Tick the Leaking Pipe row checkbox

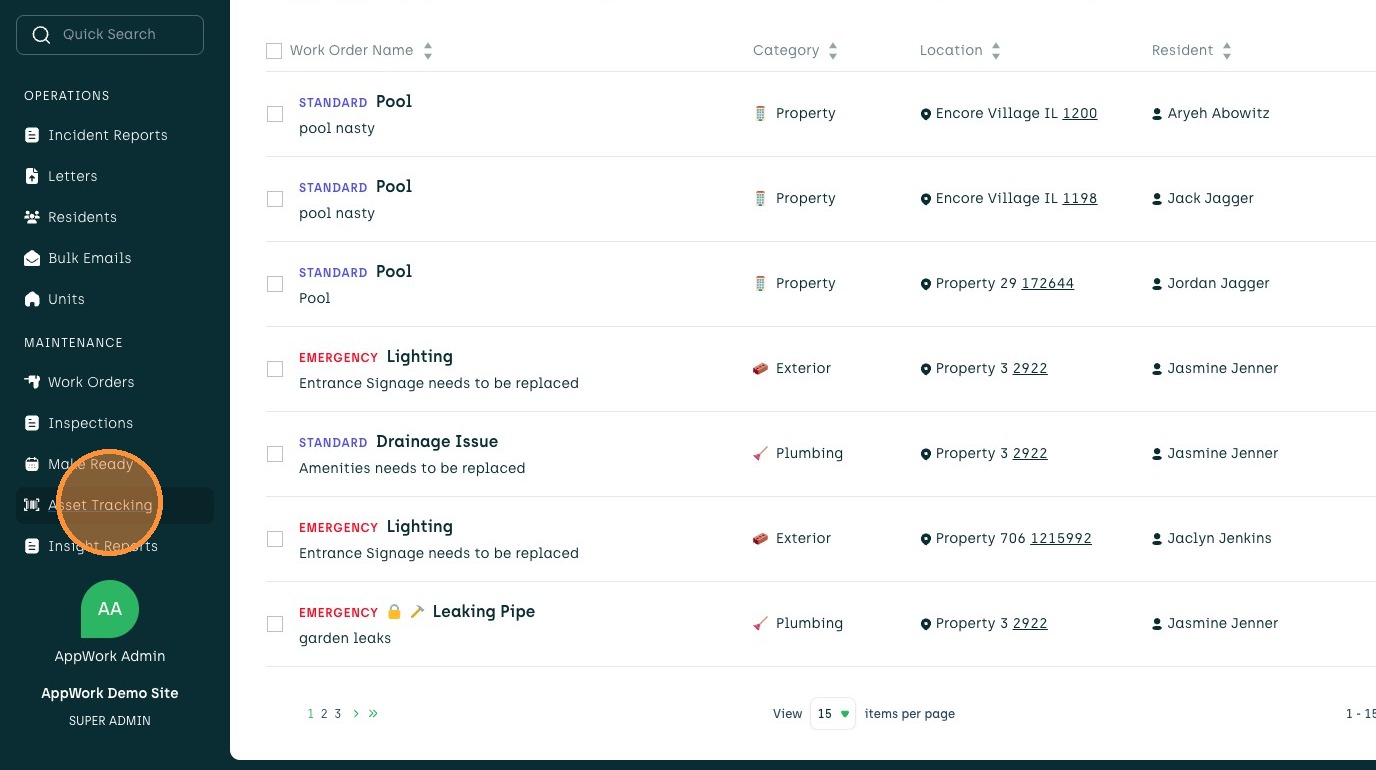tap(275, 624)
